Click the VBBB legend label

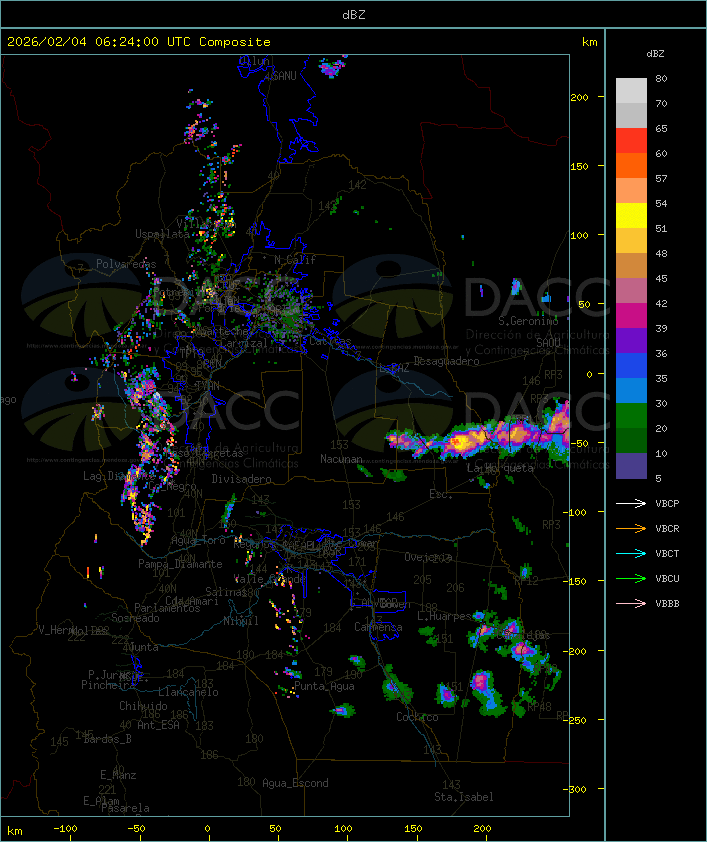coord(667,603)
